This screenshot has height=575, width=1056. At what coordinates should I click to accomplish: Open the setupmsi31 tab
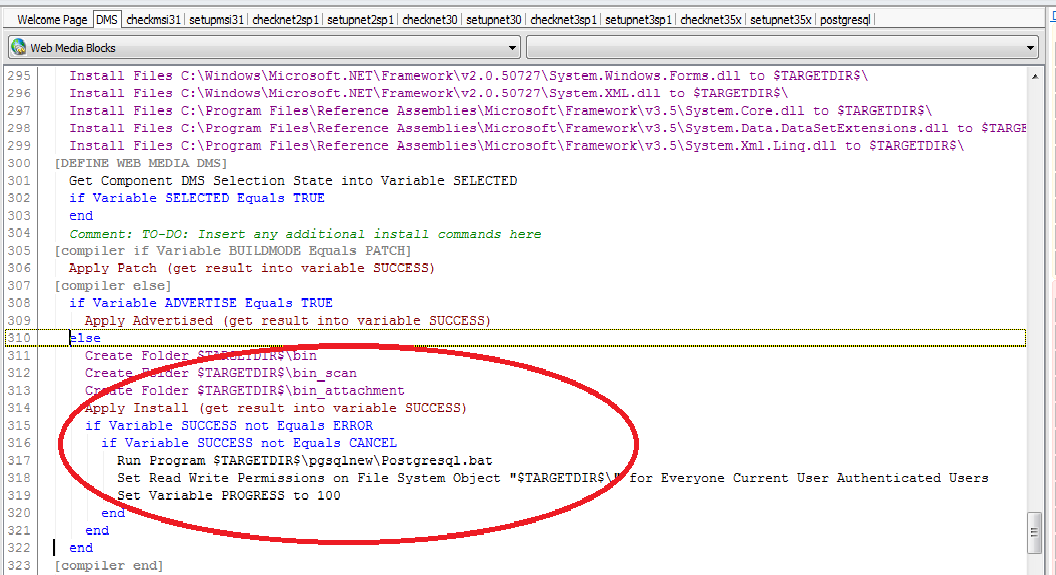(216, 20)
